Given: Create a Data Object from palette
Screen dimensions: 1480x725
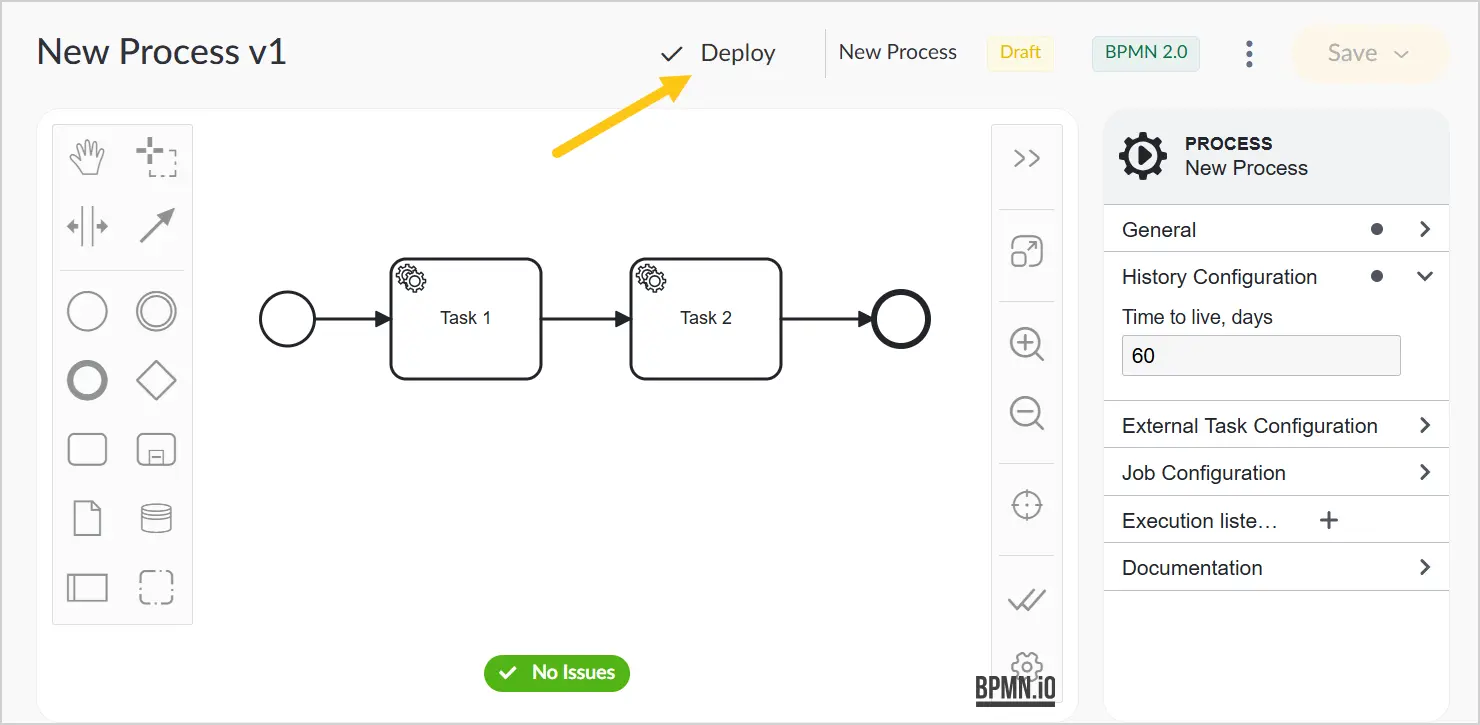Looking at the screenshot, I should pos(87,518).
